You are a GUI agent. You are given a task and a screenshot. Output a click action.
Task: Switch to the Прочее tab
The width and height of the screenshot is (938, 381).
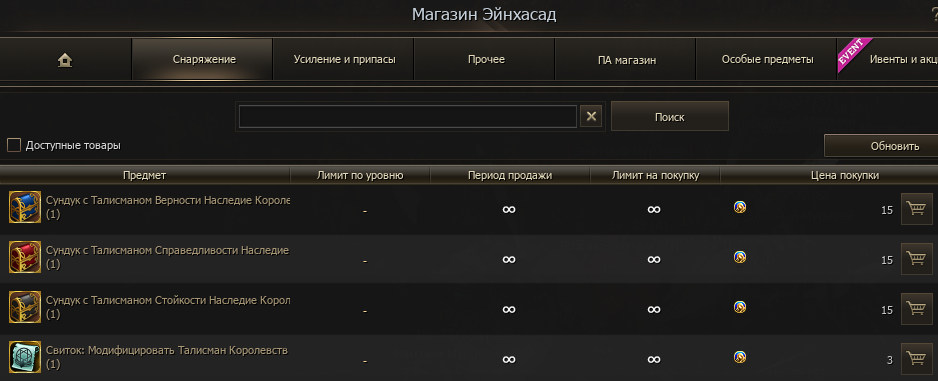pos(486,60)
